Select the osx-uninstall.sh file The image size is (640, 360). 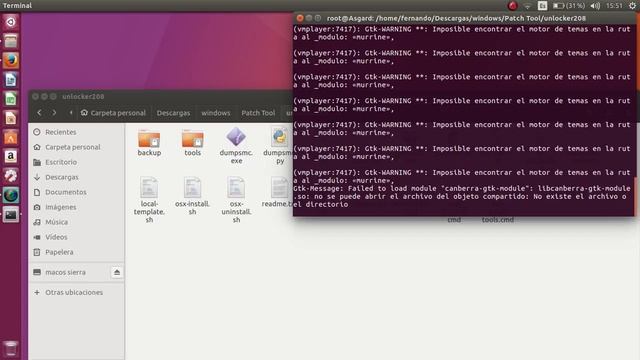(x=236, y=200)
